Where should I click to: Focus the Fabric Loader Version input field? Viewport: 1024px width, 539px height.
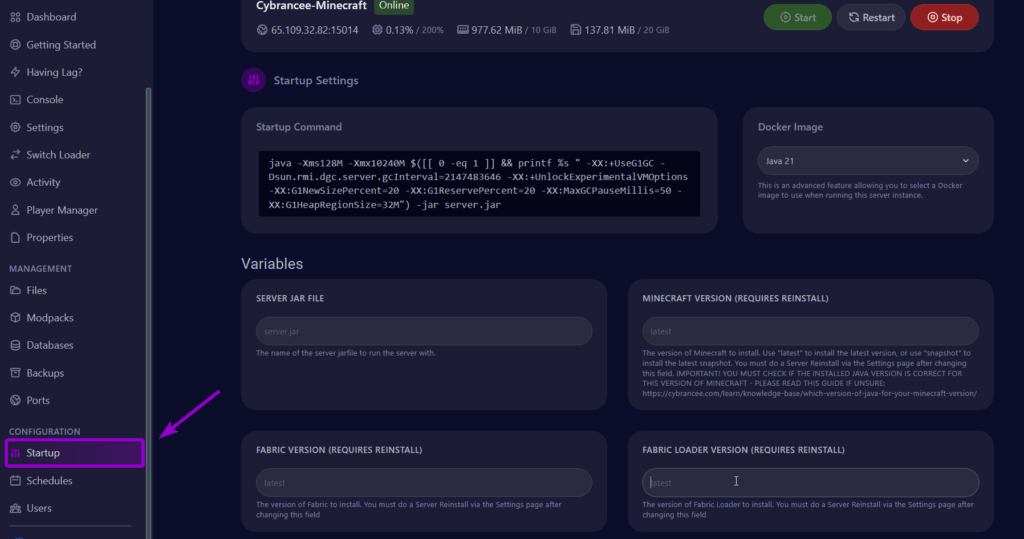[x=810, y=483]
